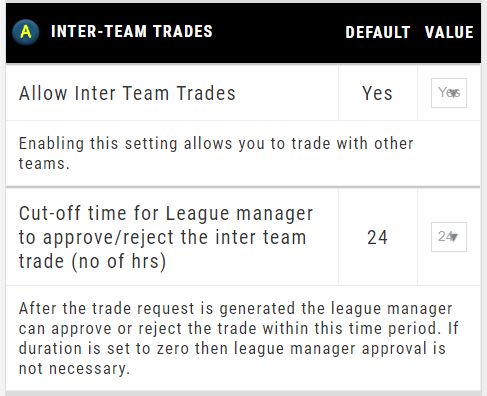Viewport: 487px width, 396px height.
Task: Click the 'After the trade request' description
Action: pos(239,338)
